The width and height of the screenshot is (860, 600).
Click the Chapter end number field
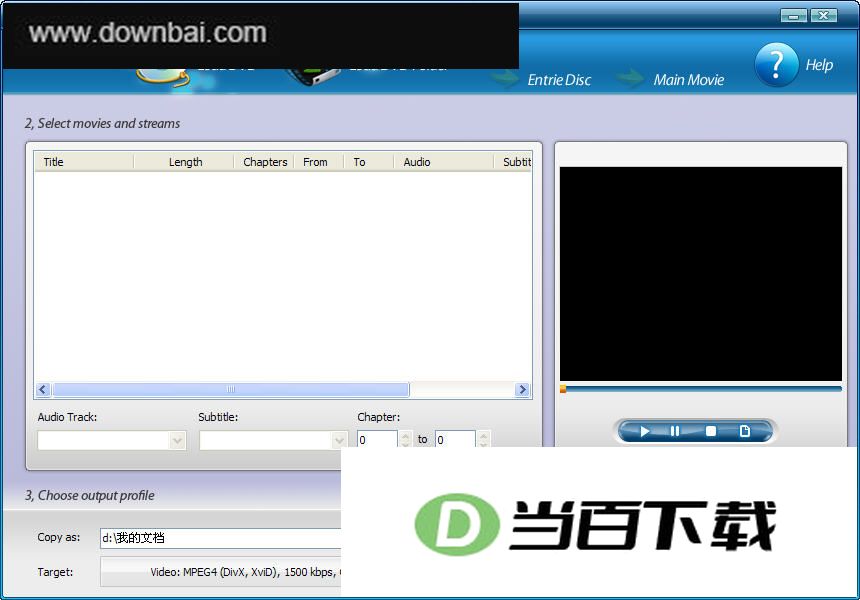pos(455,439)
